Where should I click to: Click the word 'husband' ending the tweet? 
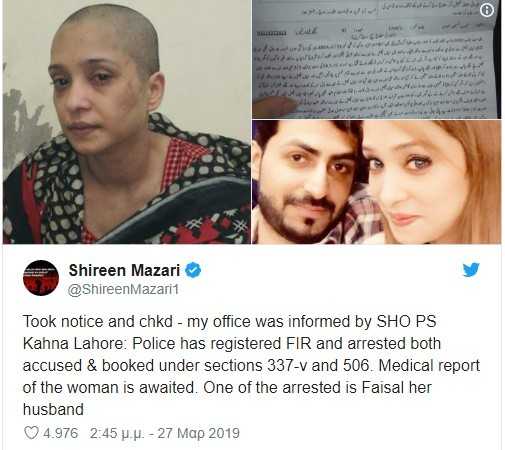(53, 410)
